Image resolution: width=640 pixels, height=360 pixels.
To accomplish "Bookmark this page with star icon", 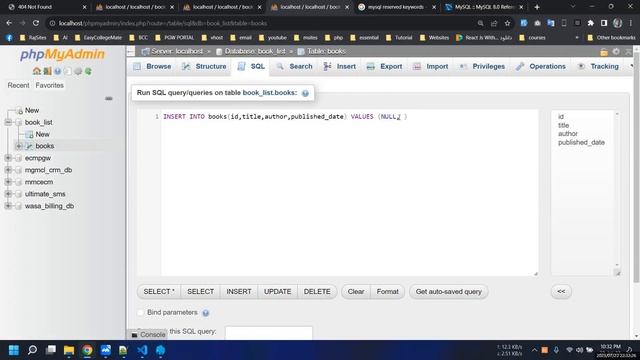I will point(507,23).
